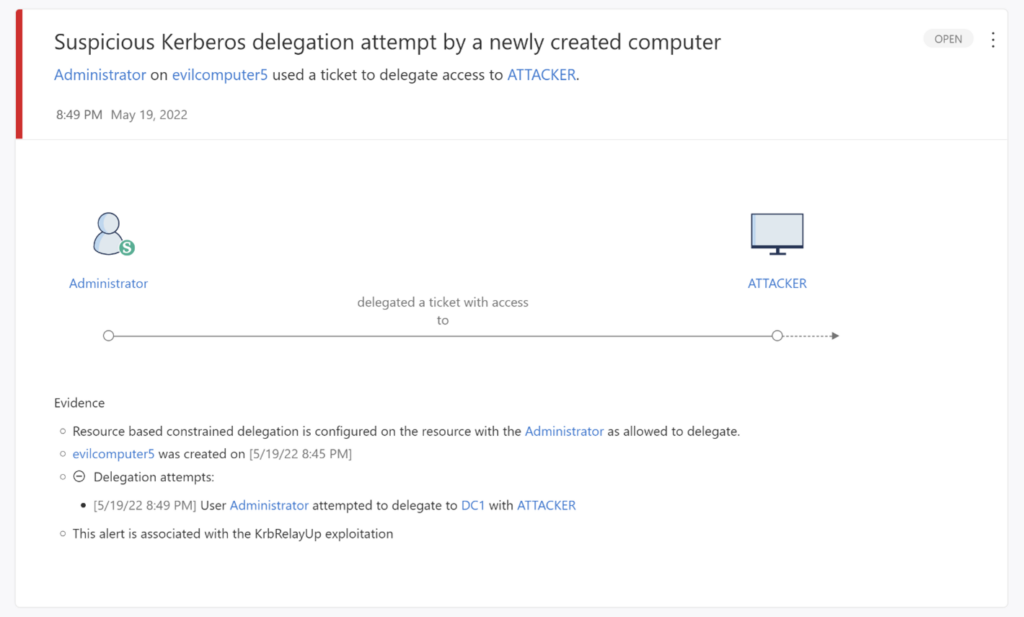
Task: Collapse the Delegation attempts evidence item
Action: (x=79, y=477)
